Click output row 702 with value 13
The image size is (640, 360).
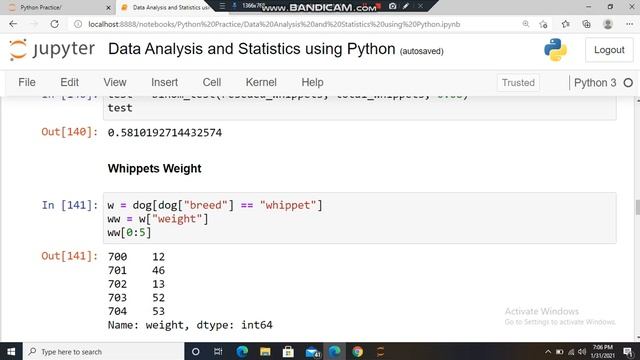click(x=136, y=284)
